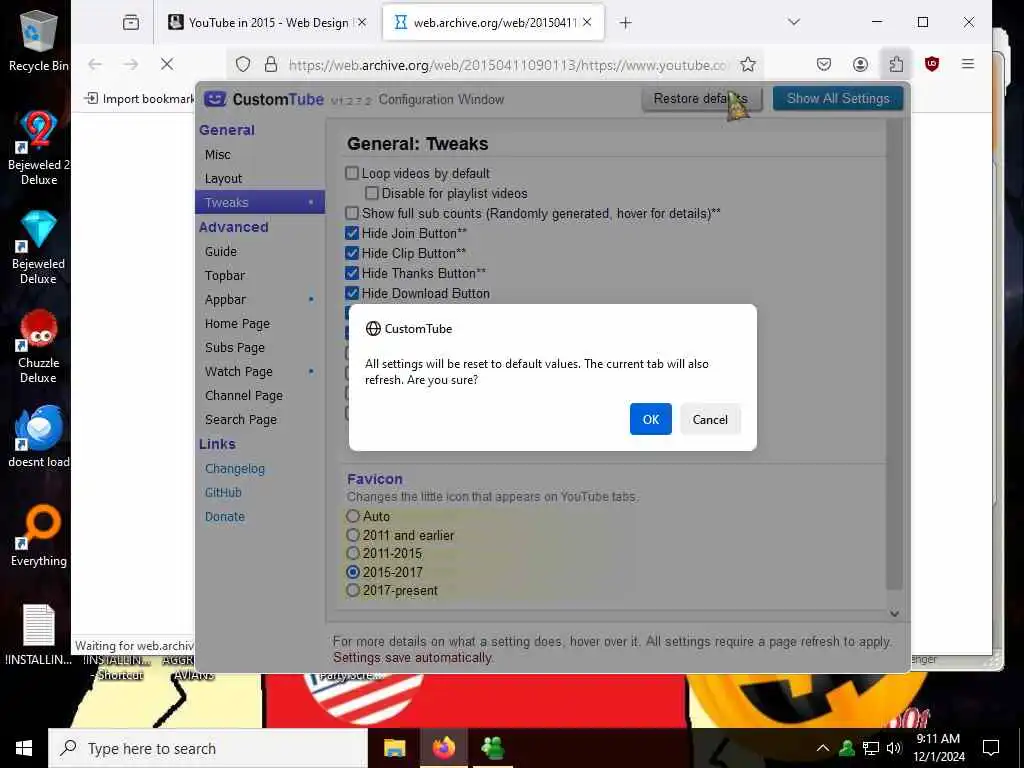Click the Firefox address bar URL
This screenshot has width=1024, height=768.
[x=508, y=65]
